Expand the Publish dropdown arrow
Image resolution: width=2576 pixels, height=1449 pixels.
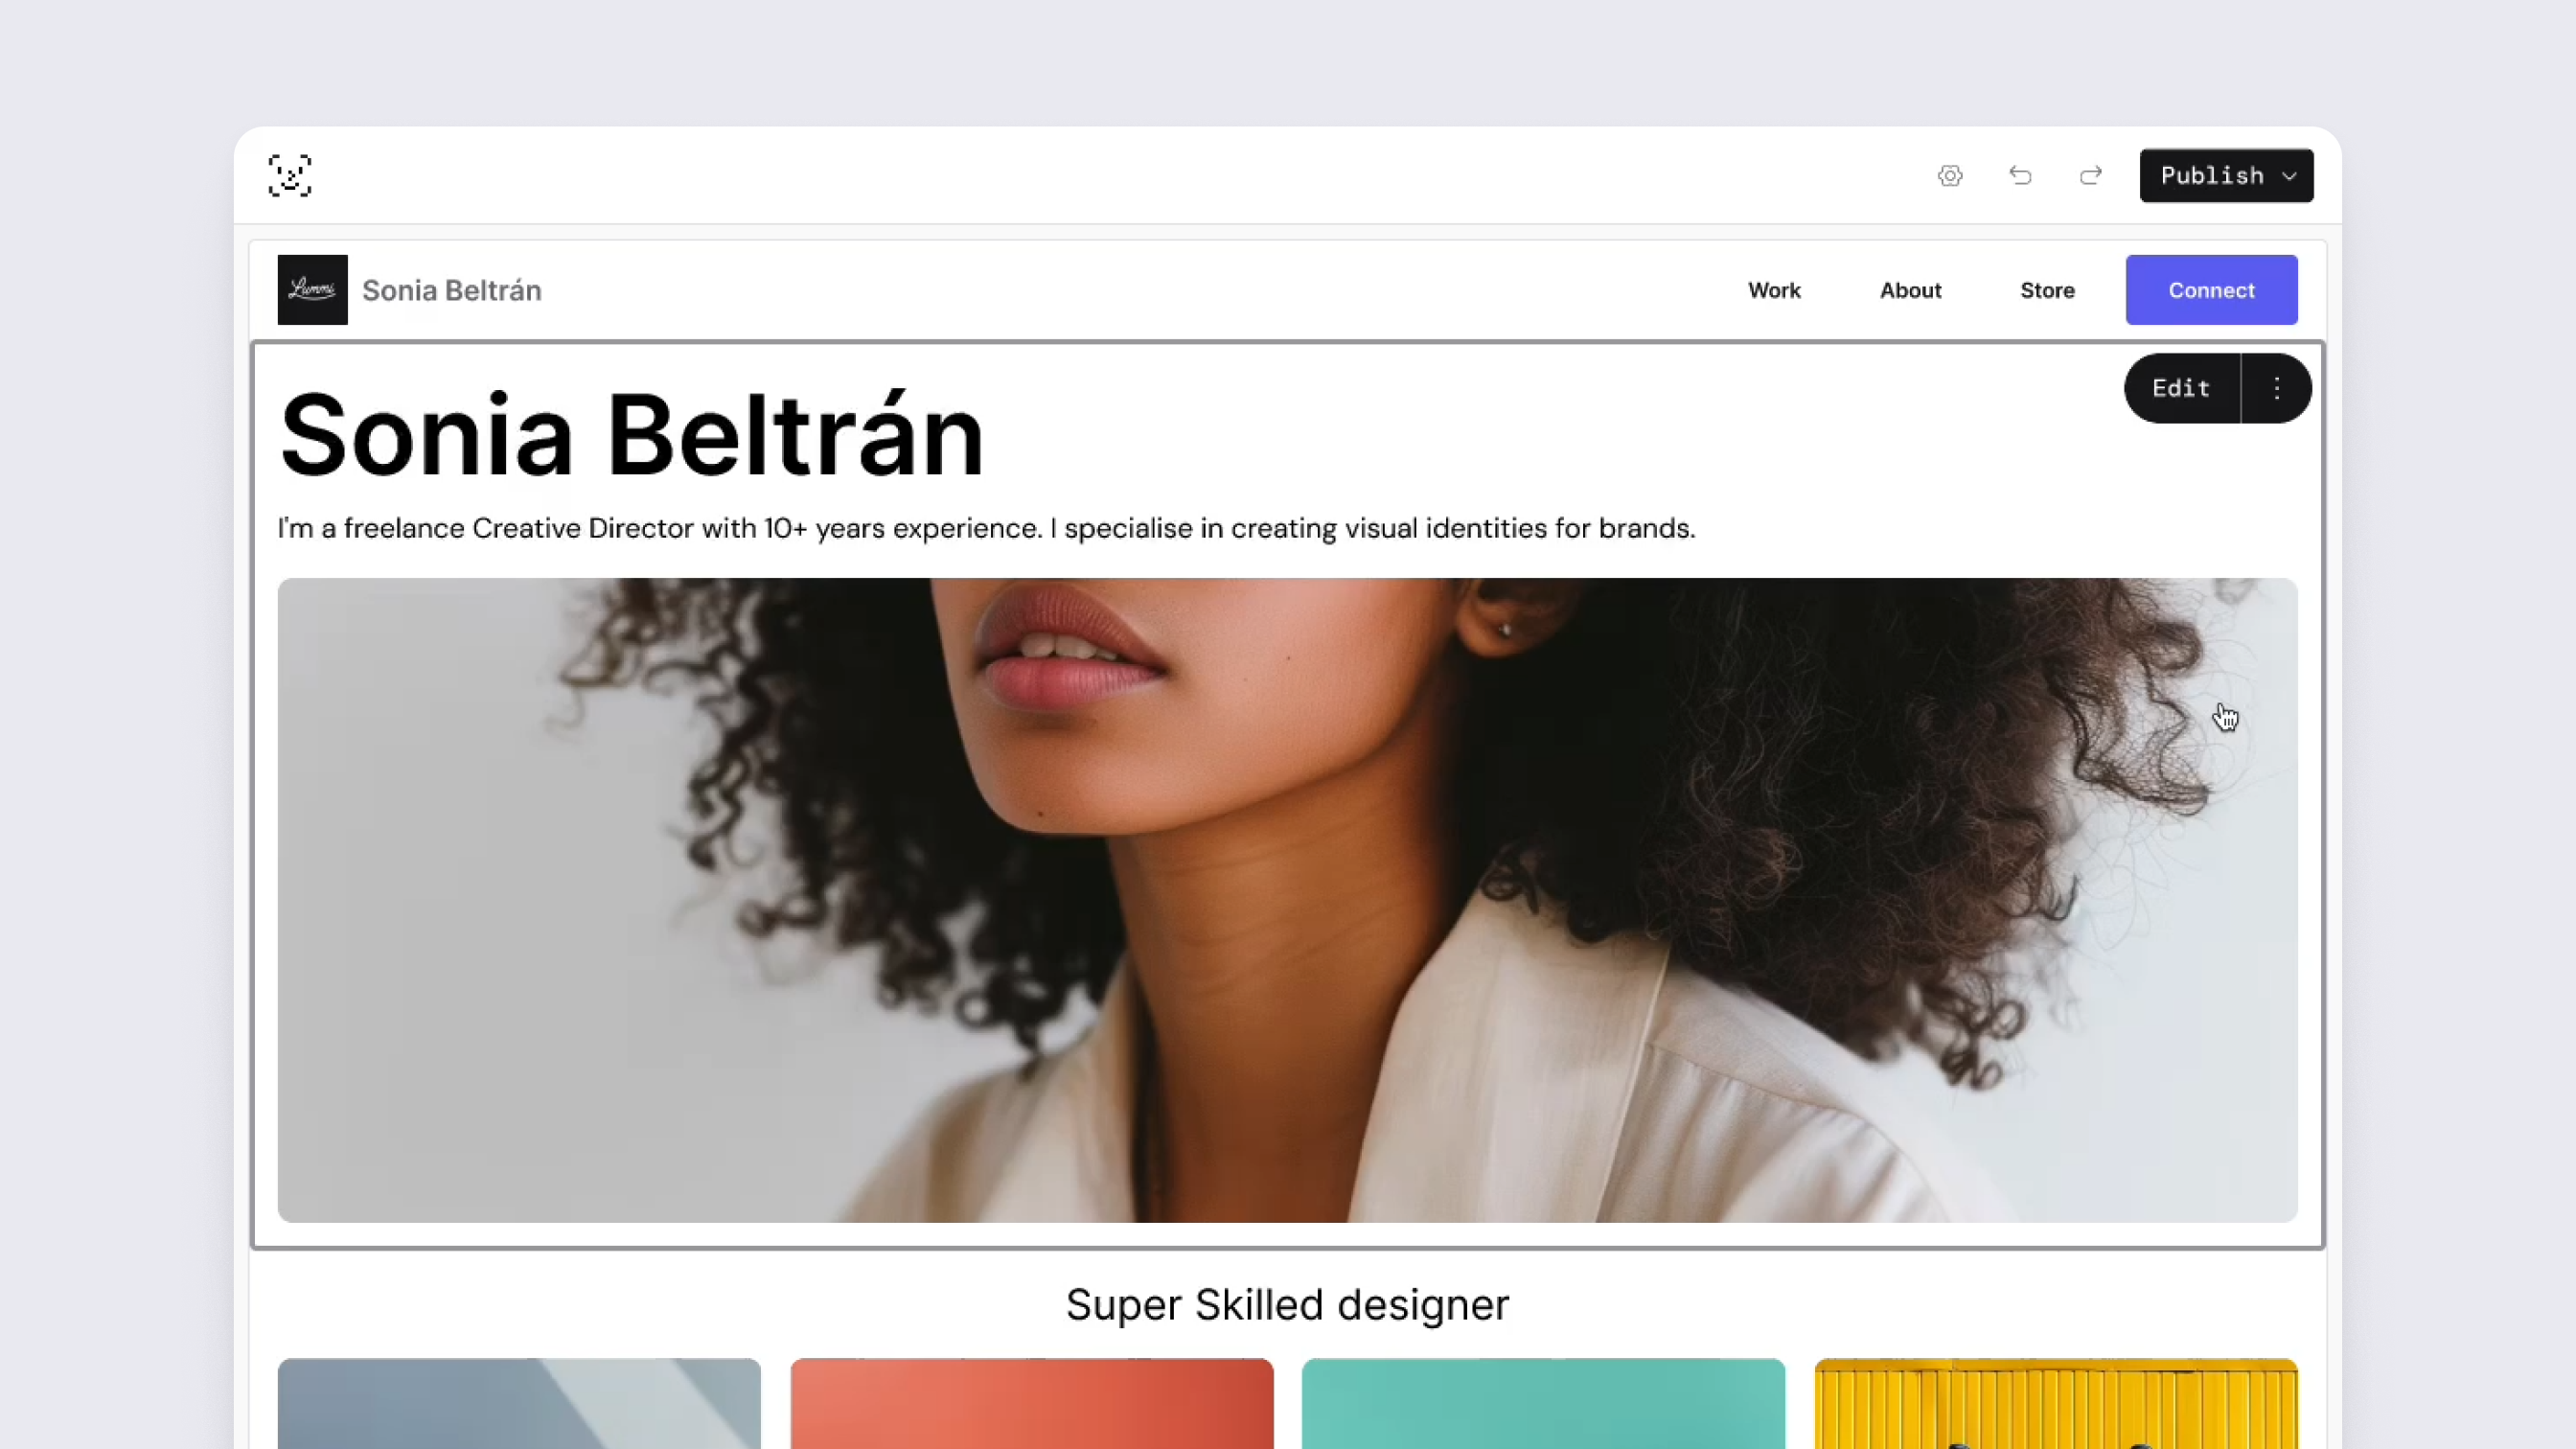[x=2289, y=176]
